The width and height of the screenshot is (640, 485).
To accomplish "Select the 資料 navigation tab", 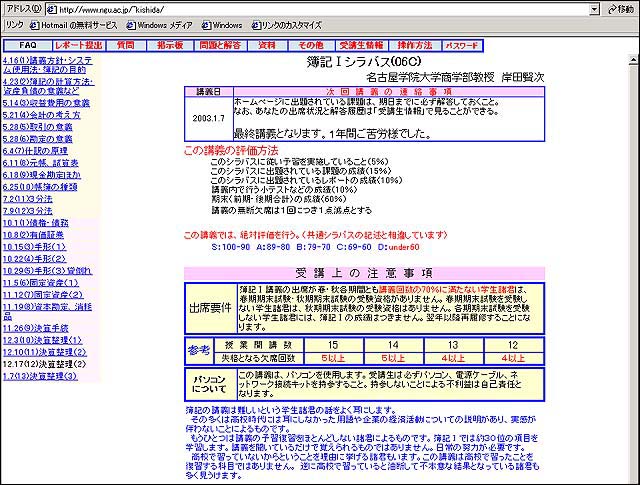I will 267,45.
